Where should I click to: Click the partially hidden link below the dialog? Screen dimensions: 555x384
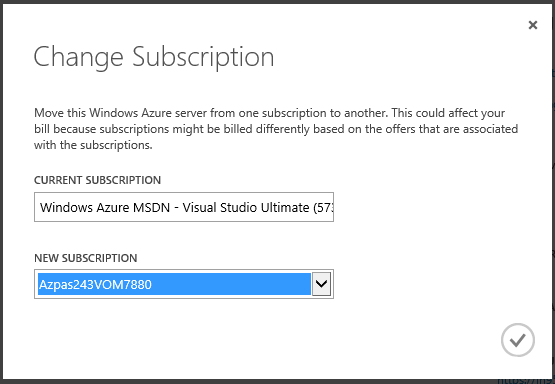click(527, 381)
